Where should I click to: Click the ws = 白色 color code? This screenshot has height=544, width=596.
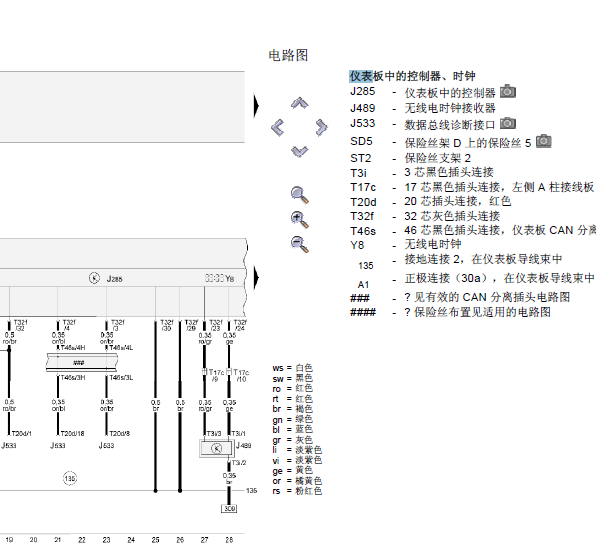click(292, 368)
